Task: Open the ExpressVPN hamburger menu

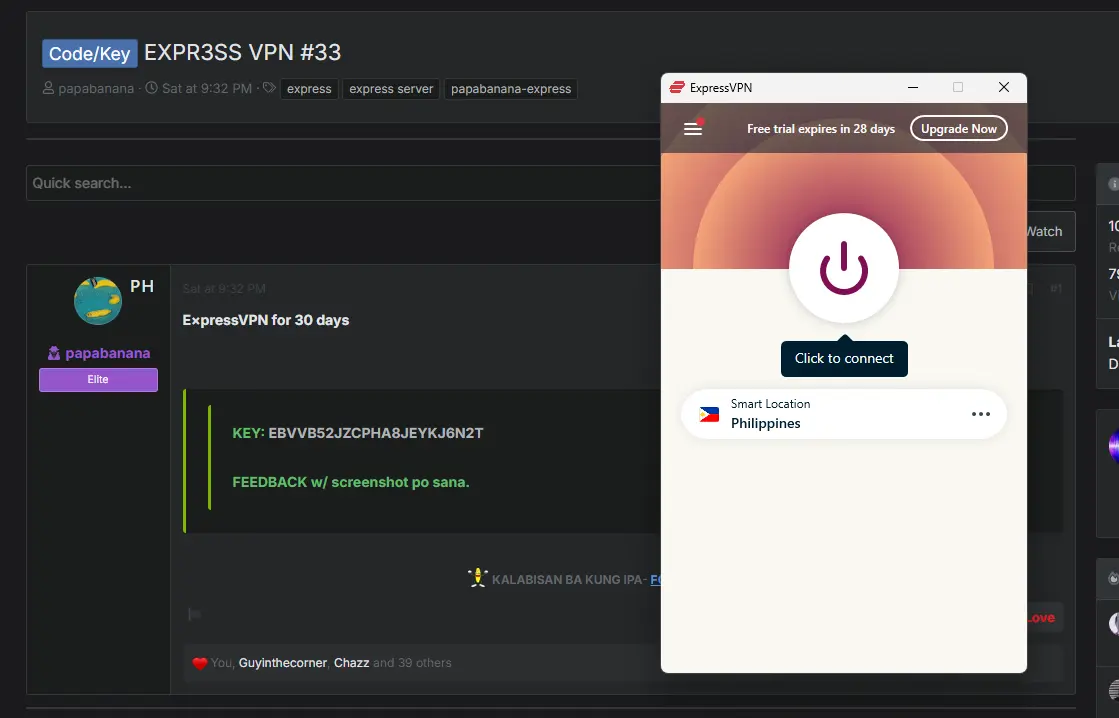Action: [x=693, y=128]
